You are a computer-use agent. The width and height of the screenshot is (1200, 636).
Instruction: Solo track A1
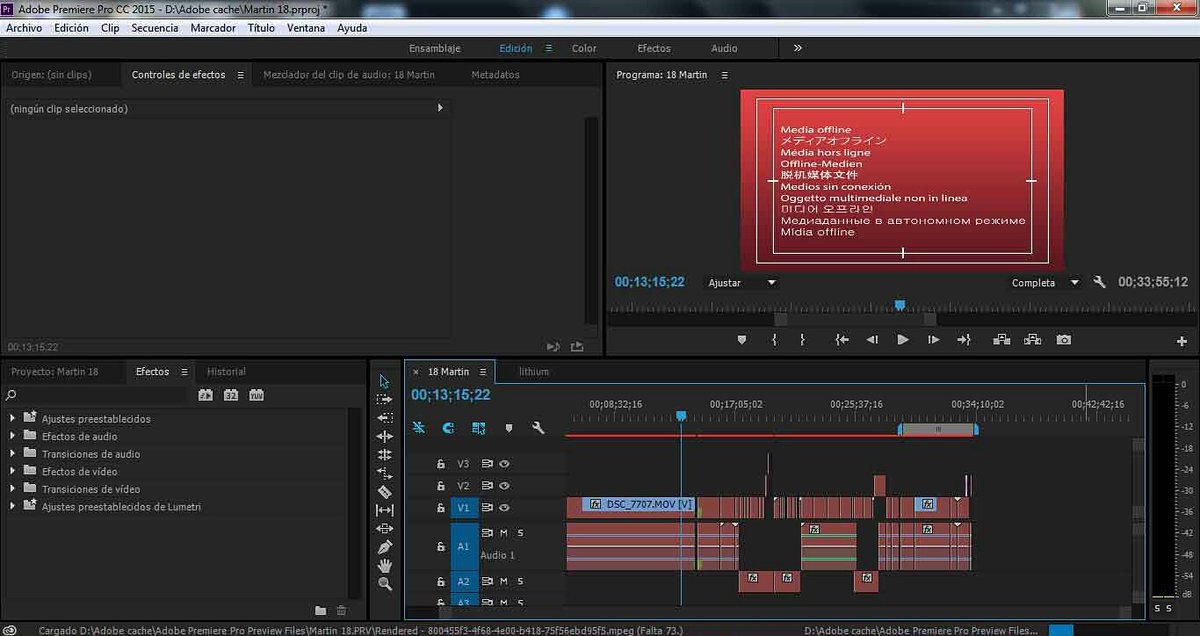pyautogui.click(x=520, y=533)
